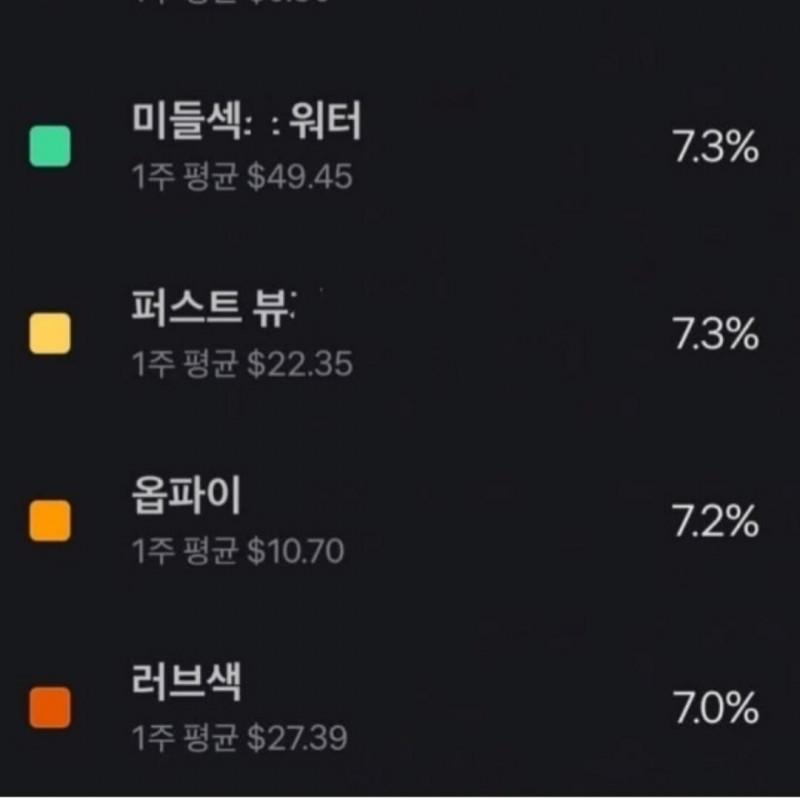The height and width of the screenshot is (800, 800).
Task: Click the dark orange swatch beside 러브색
Action: pos(50,708)
